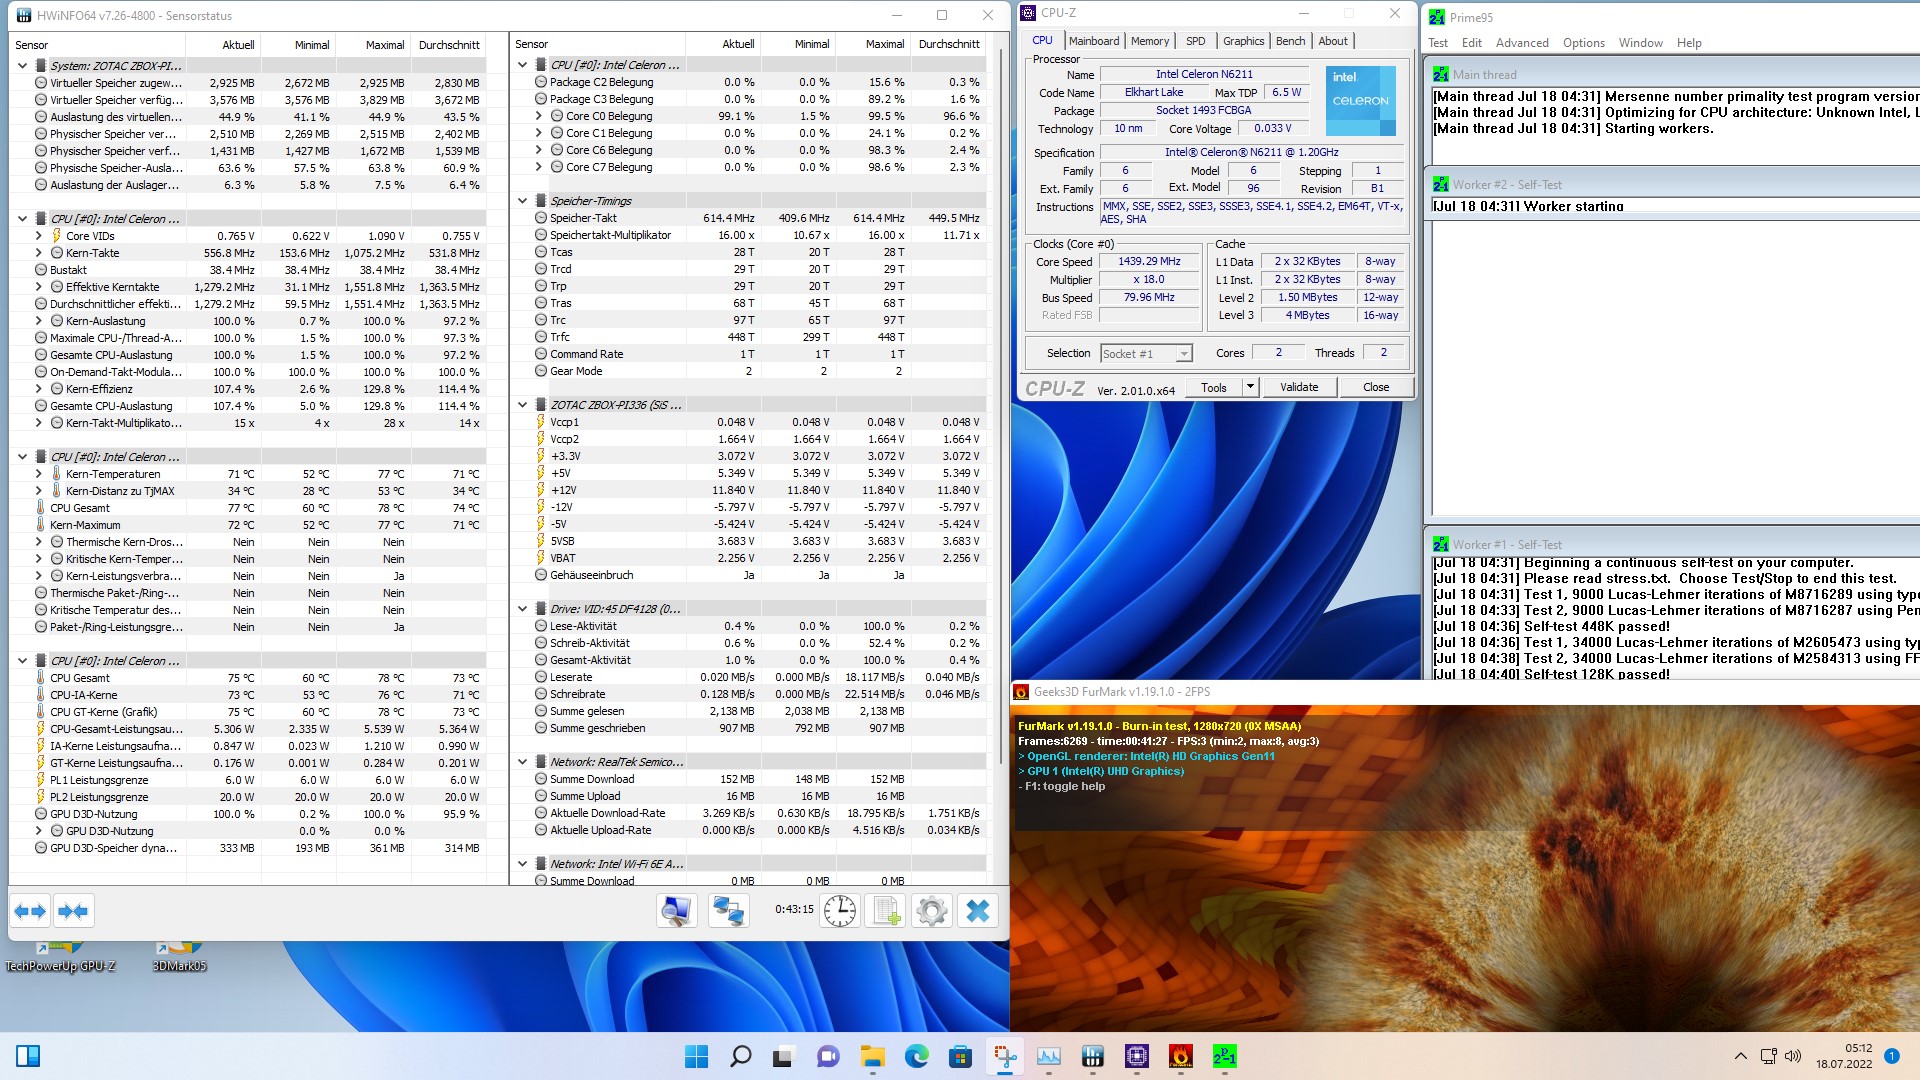Collapse ZOTAC ZBOX-PI336 voltage group
1920x1080 pixels.
(x=522, y=405)
